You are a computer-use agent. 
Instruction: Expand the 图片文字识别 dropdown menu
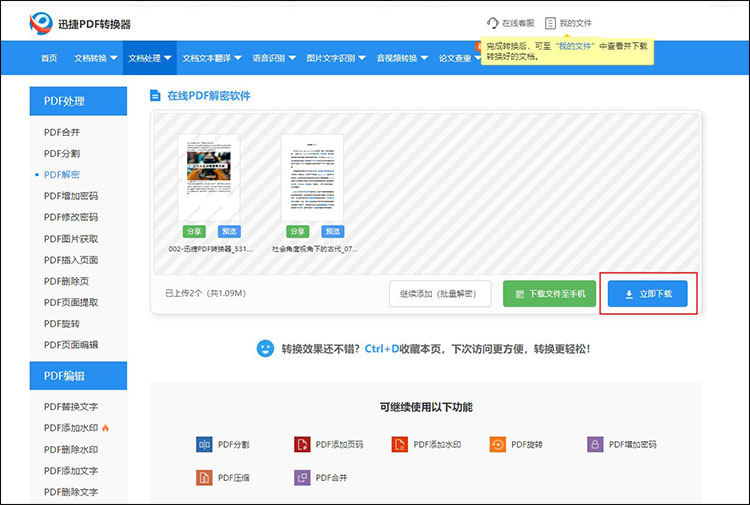336,58
